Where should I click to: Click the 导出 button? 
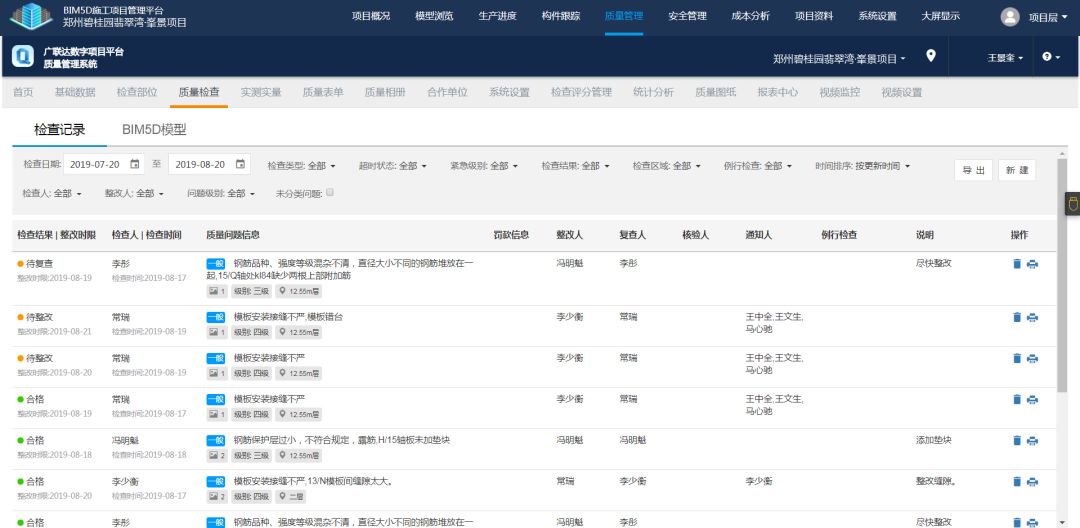973,170
